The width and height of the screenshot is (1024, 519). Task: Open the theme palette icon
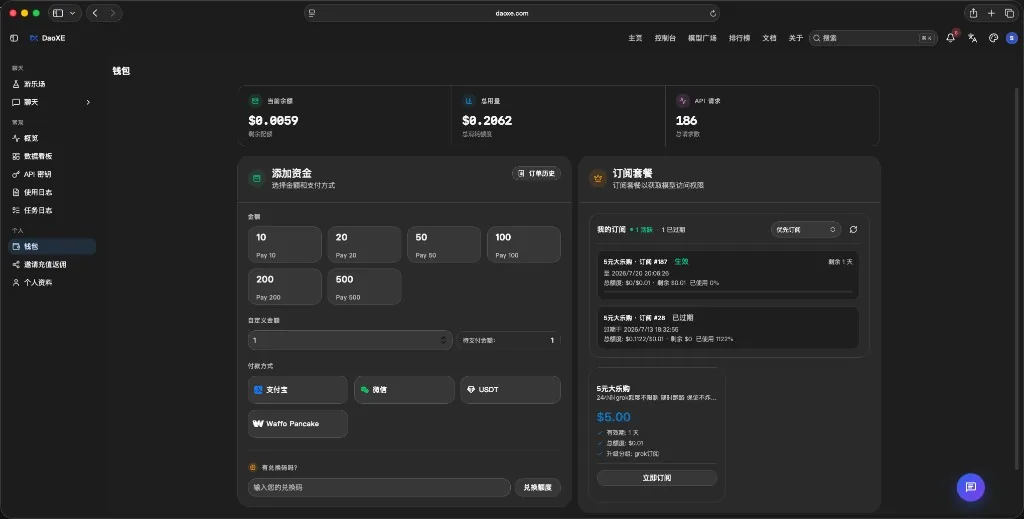993,38
